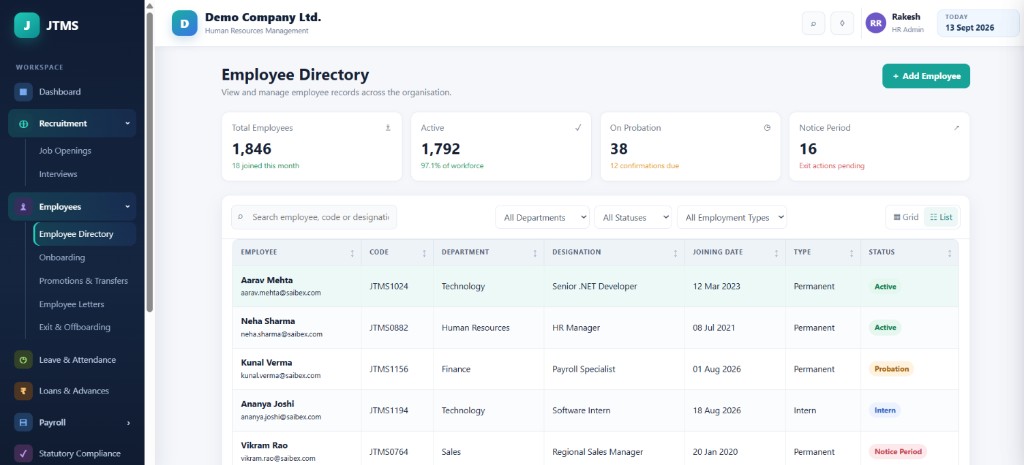Click vikram.rao@saibex.com email text

click(278, 458)
